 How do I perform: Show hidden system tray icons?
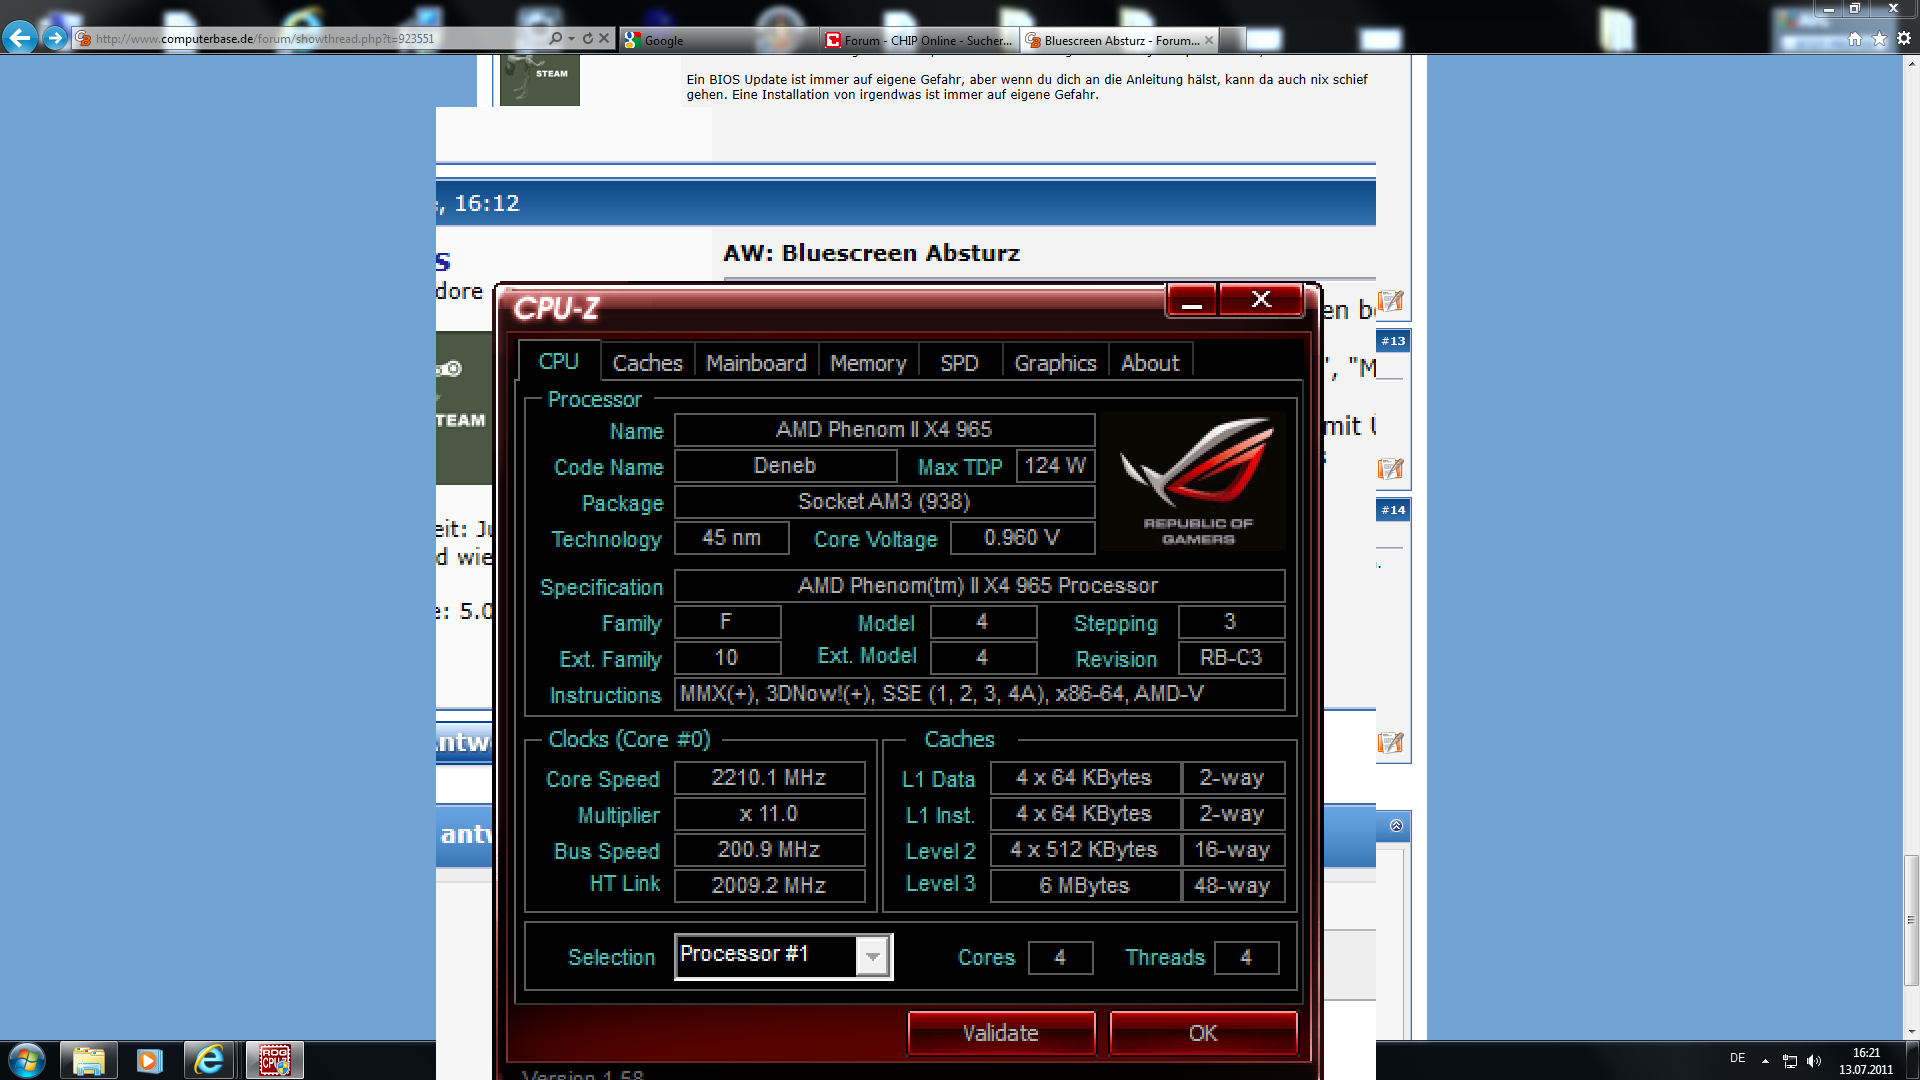(1765, 1060)
